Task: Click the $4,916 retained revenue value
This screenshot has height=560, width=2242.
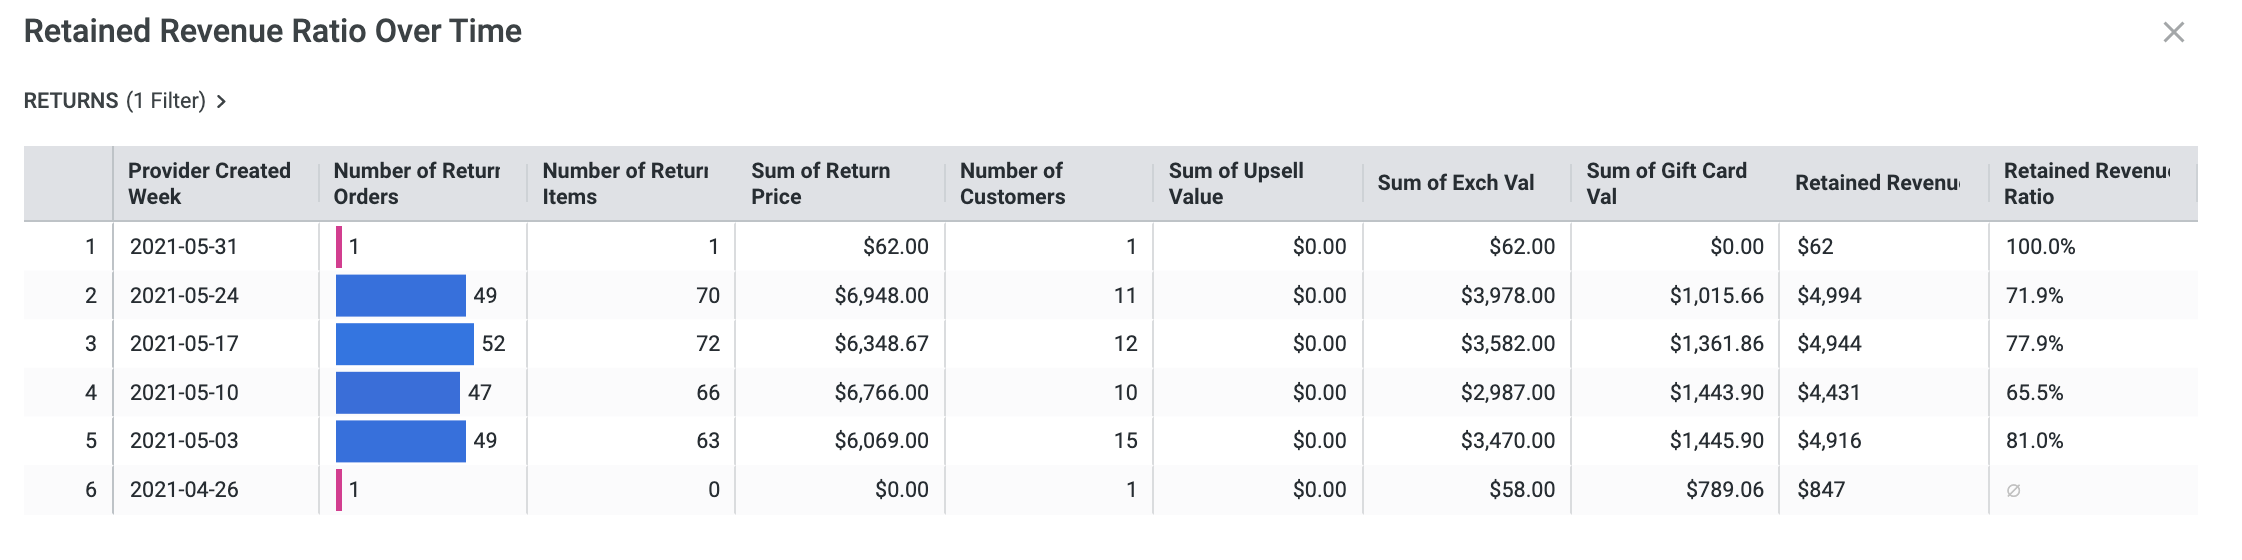Action: pyautogui.click(x=1829, y=441)
